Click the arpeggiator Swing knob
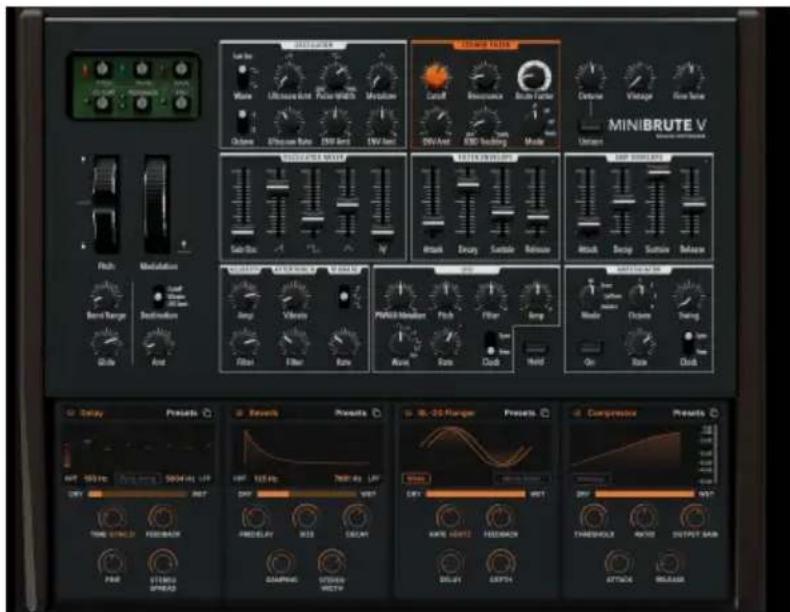This screenshot has height=612, width=790. pos(688,297)
